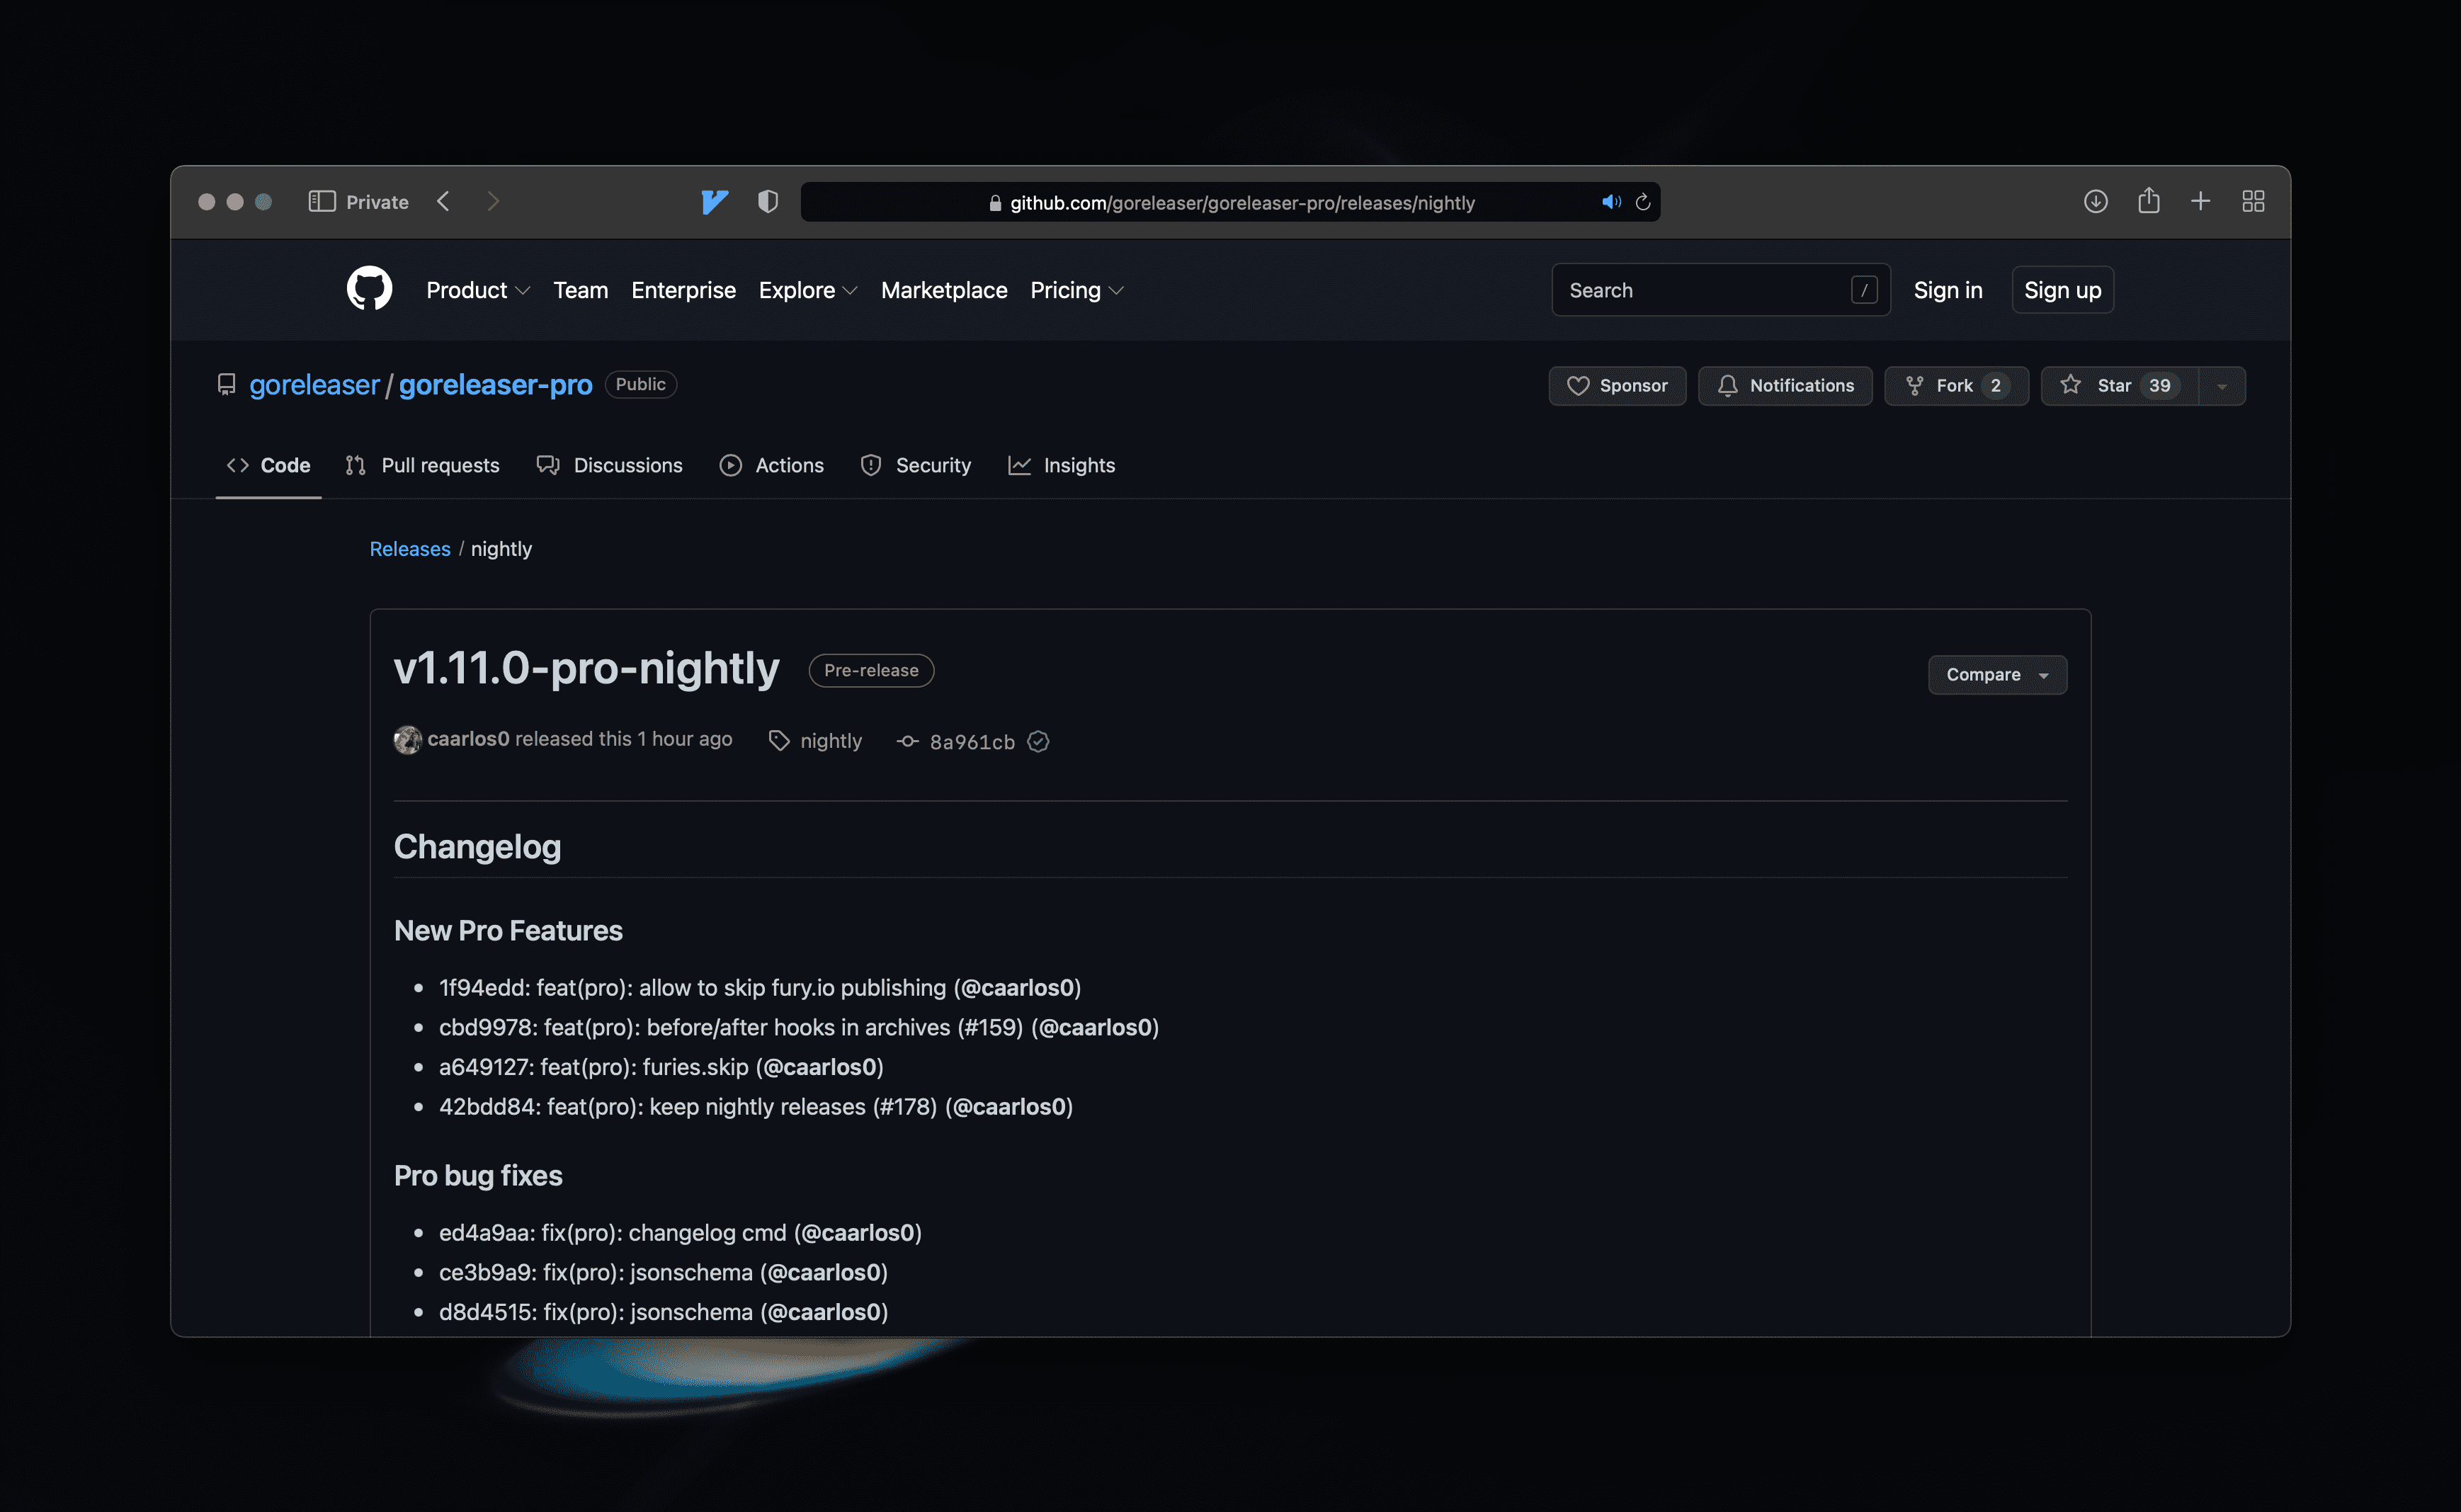Reload the page with the refresh icon
The width and height of the screenshot is (2461, 1512).
coord(1643,202)
